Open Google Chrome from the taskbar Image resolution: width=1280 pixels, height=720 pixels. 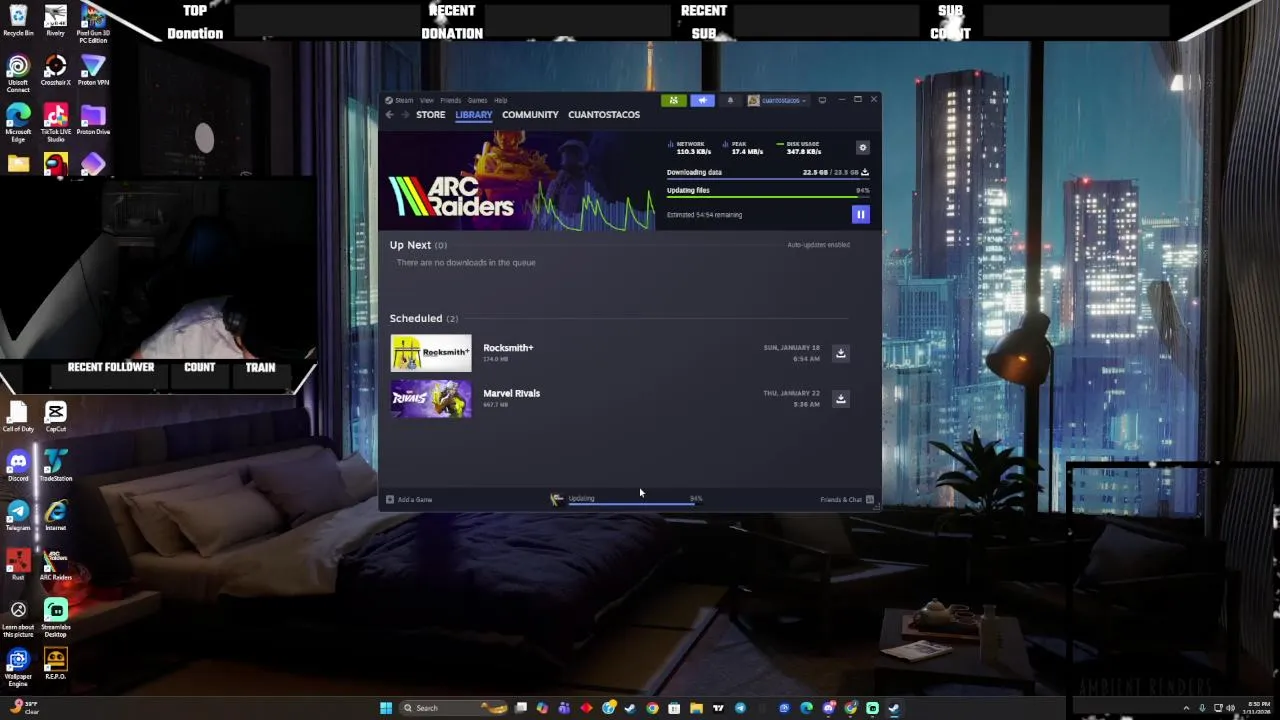pos(652,708)
